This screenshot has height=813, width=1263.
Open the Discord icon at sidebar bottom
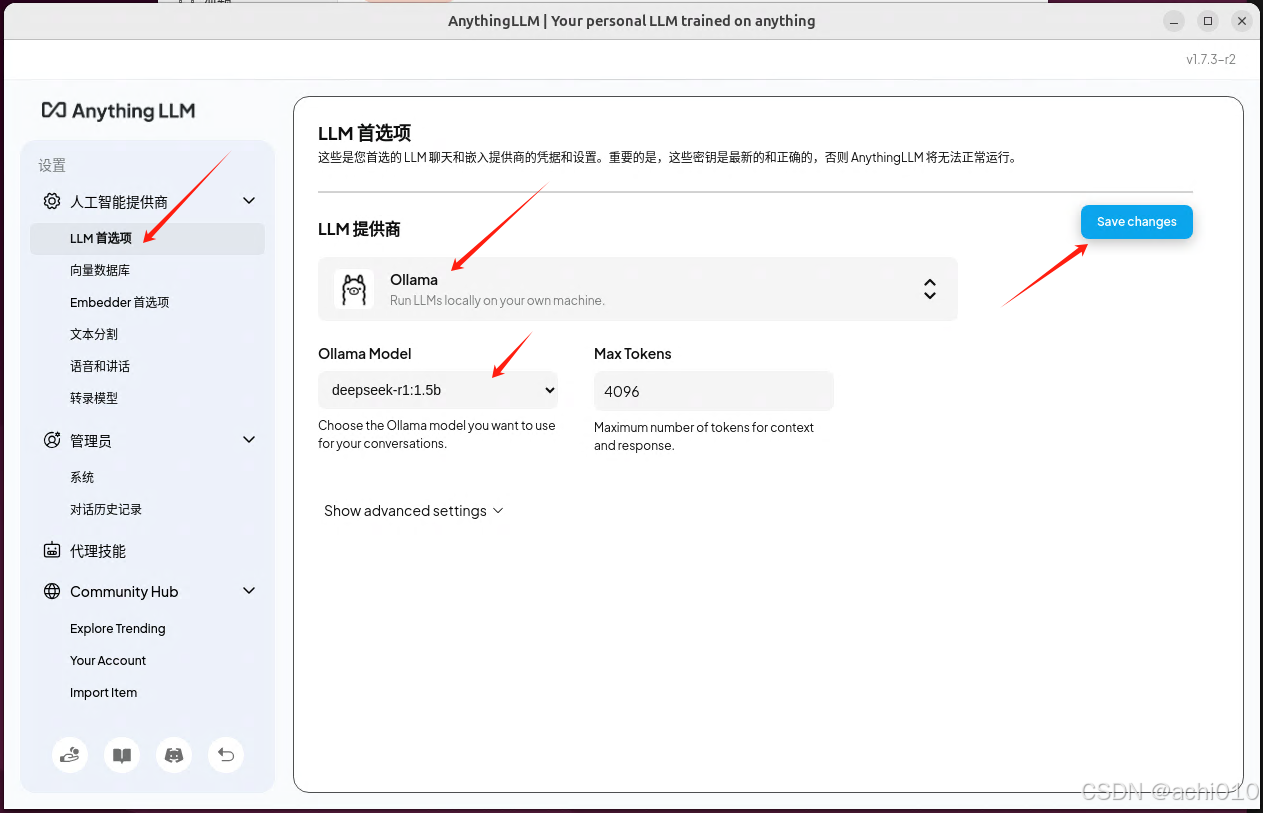(174, 755)
